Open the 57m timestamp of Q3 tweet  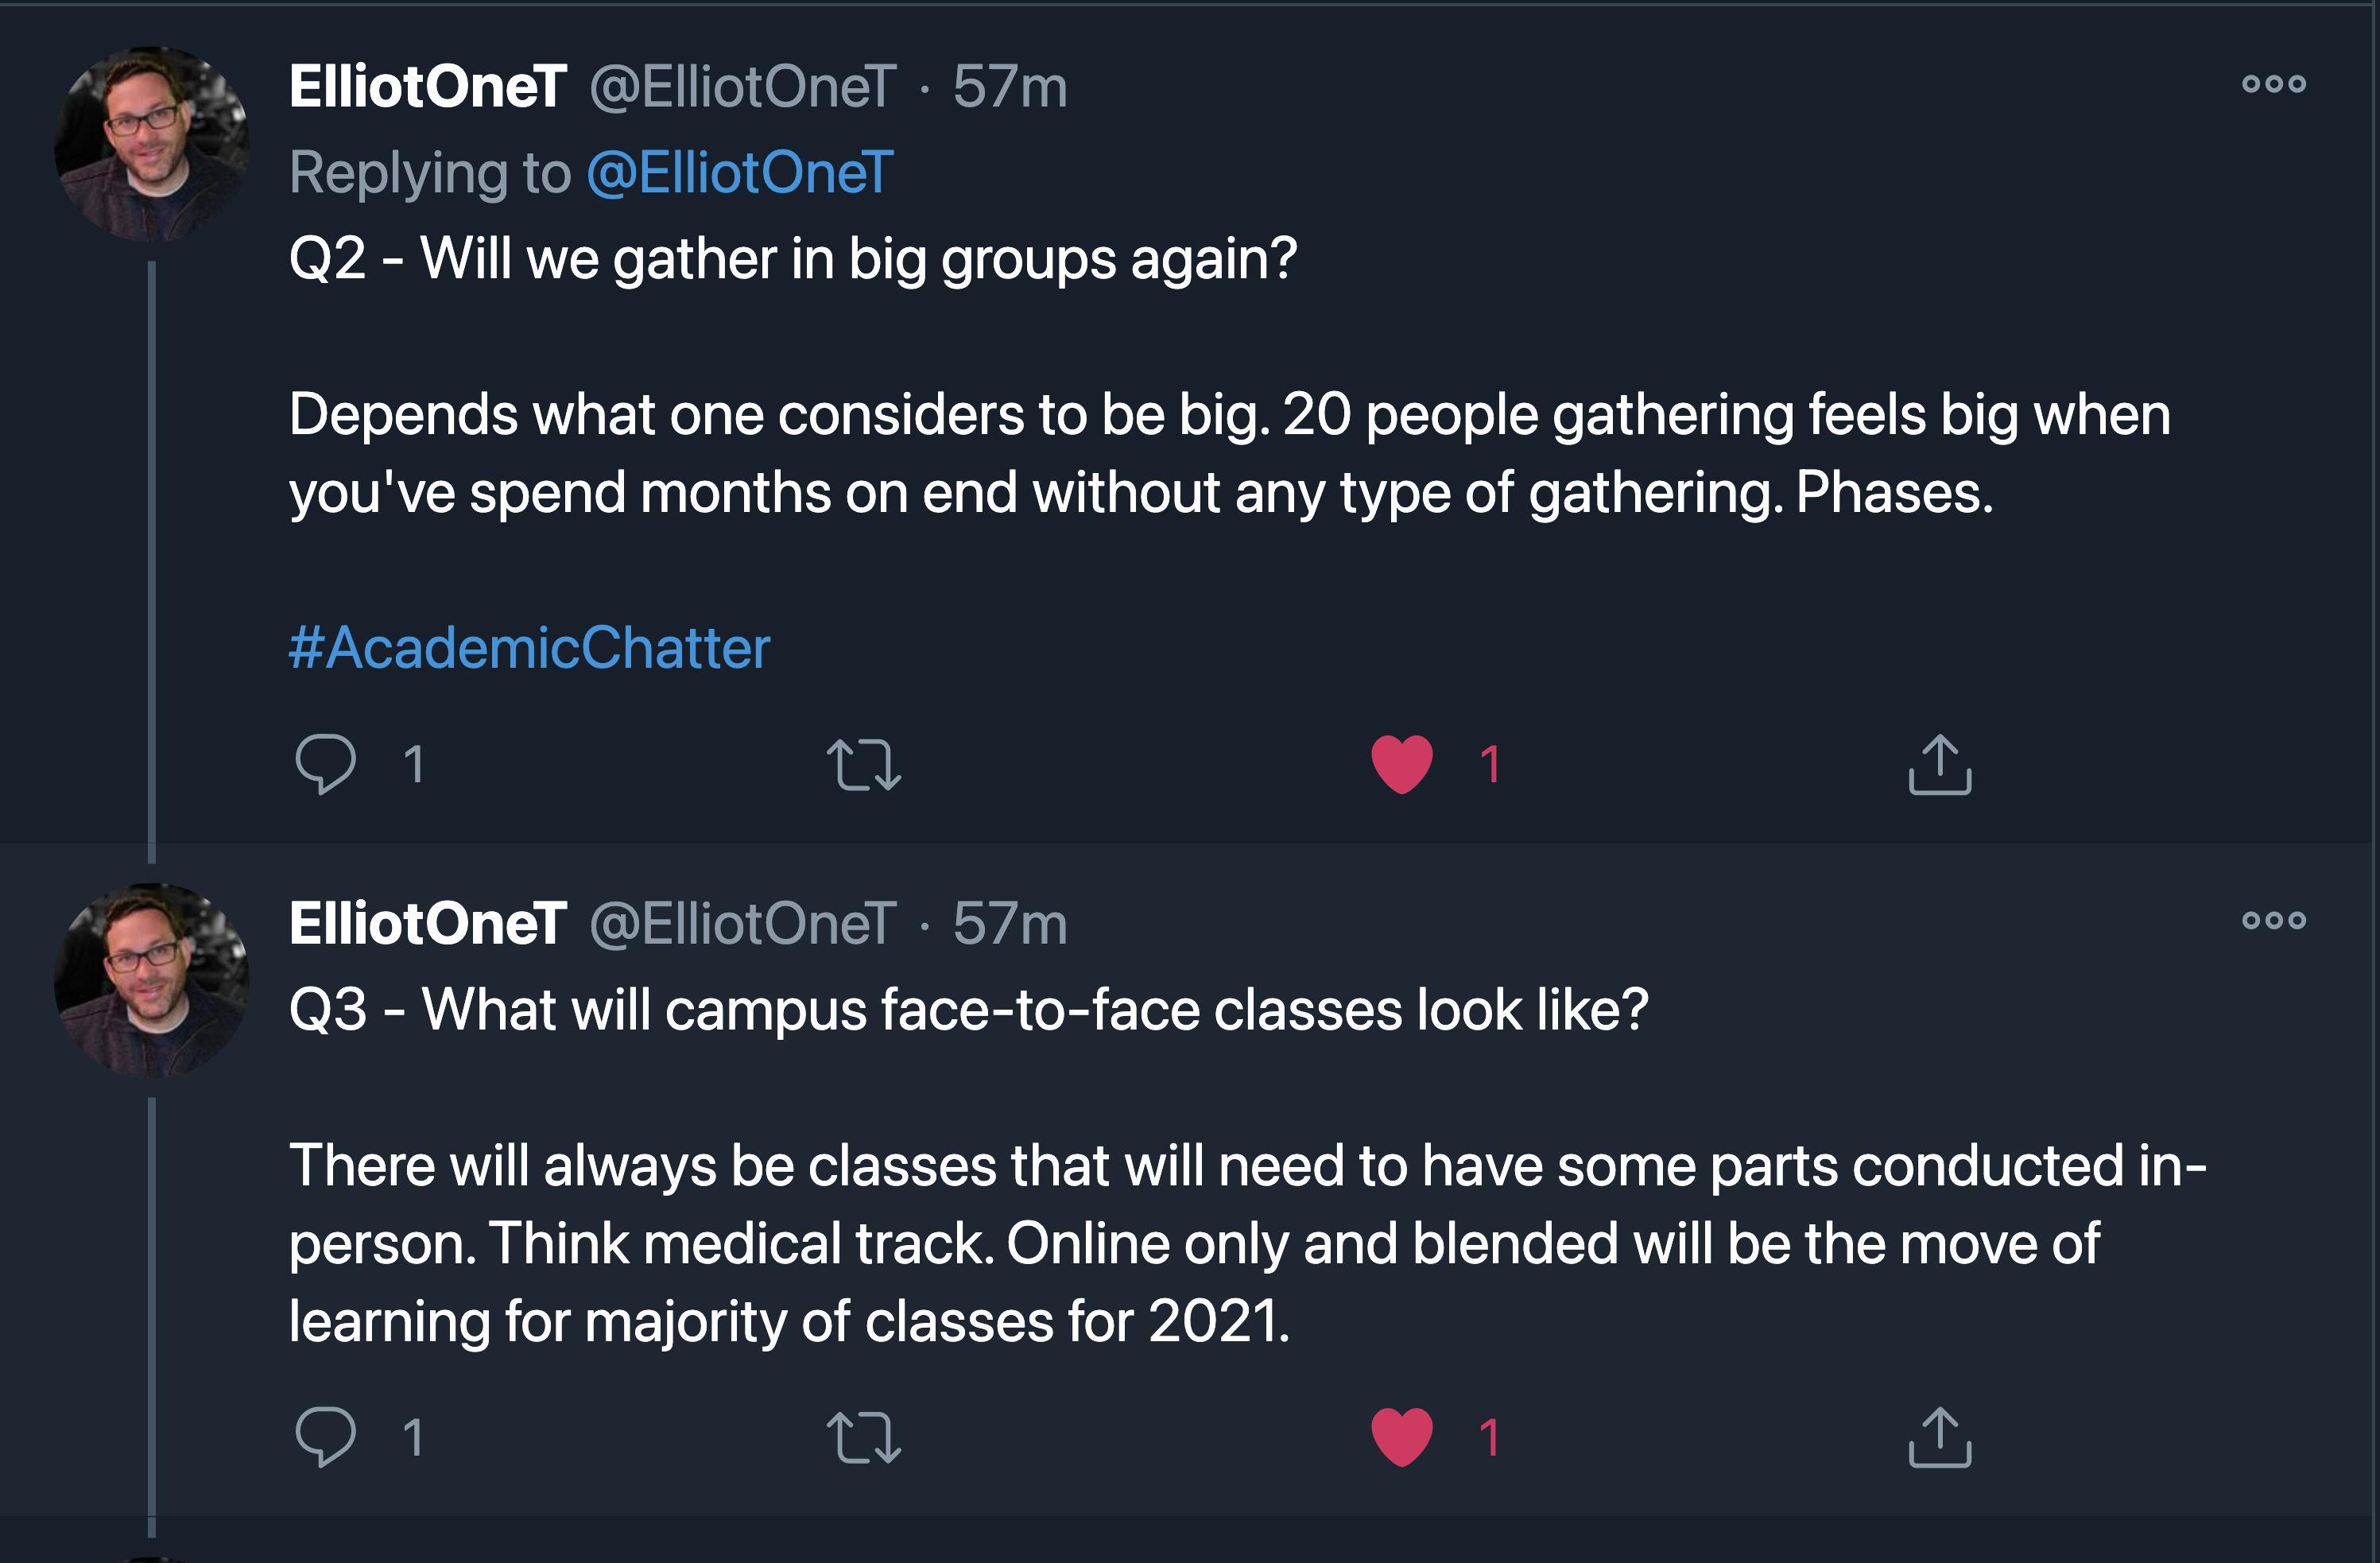pos(1010,922)
